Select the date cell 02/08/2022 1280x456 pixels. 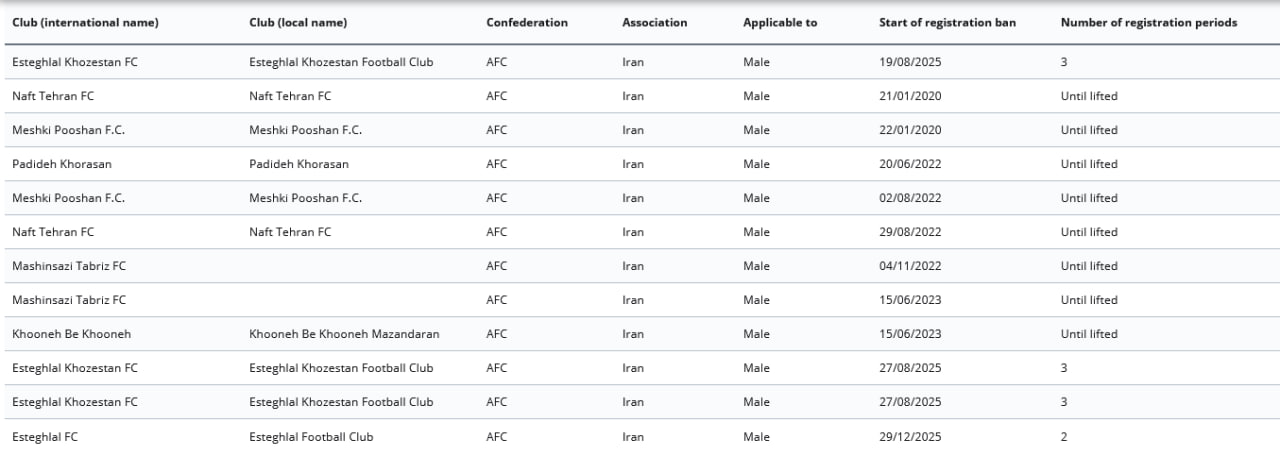910,198
